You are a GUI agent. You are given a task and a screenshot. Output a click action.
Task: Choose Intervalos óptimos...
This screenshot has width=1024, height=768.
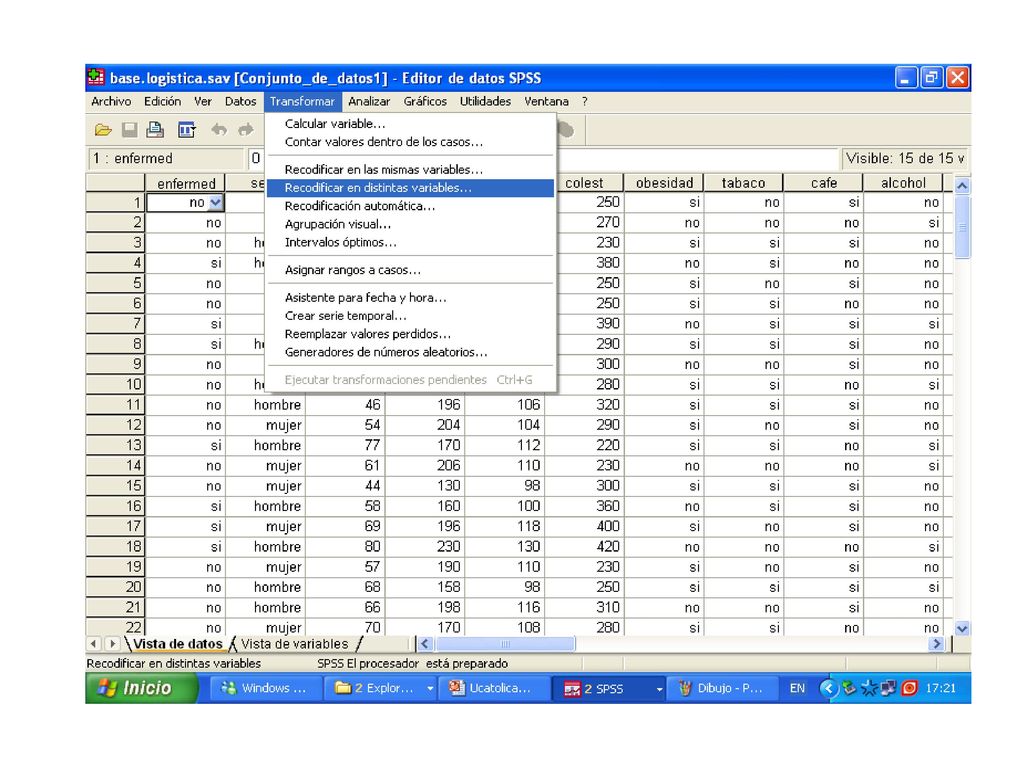pos(411,242)
